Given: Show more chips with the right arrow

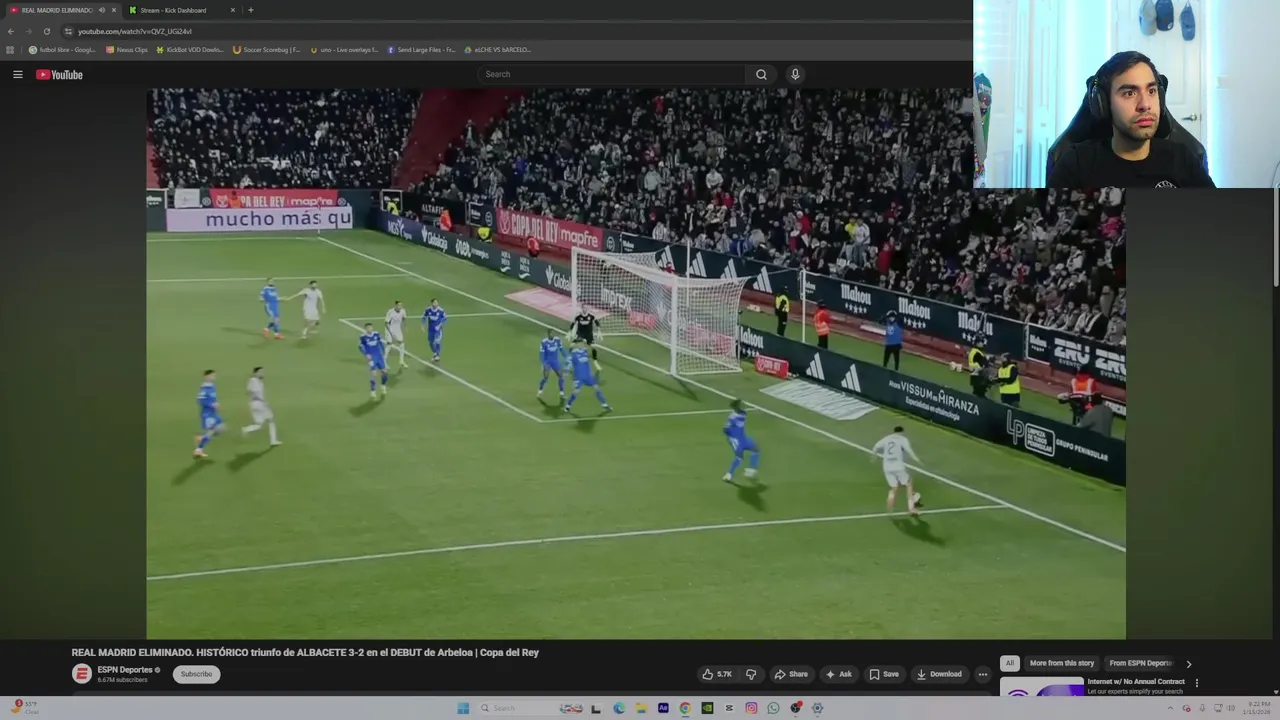Looking at the screenshot, I should (x=1189, y=664).
